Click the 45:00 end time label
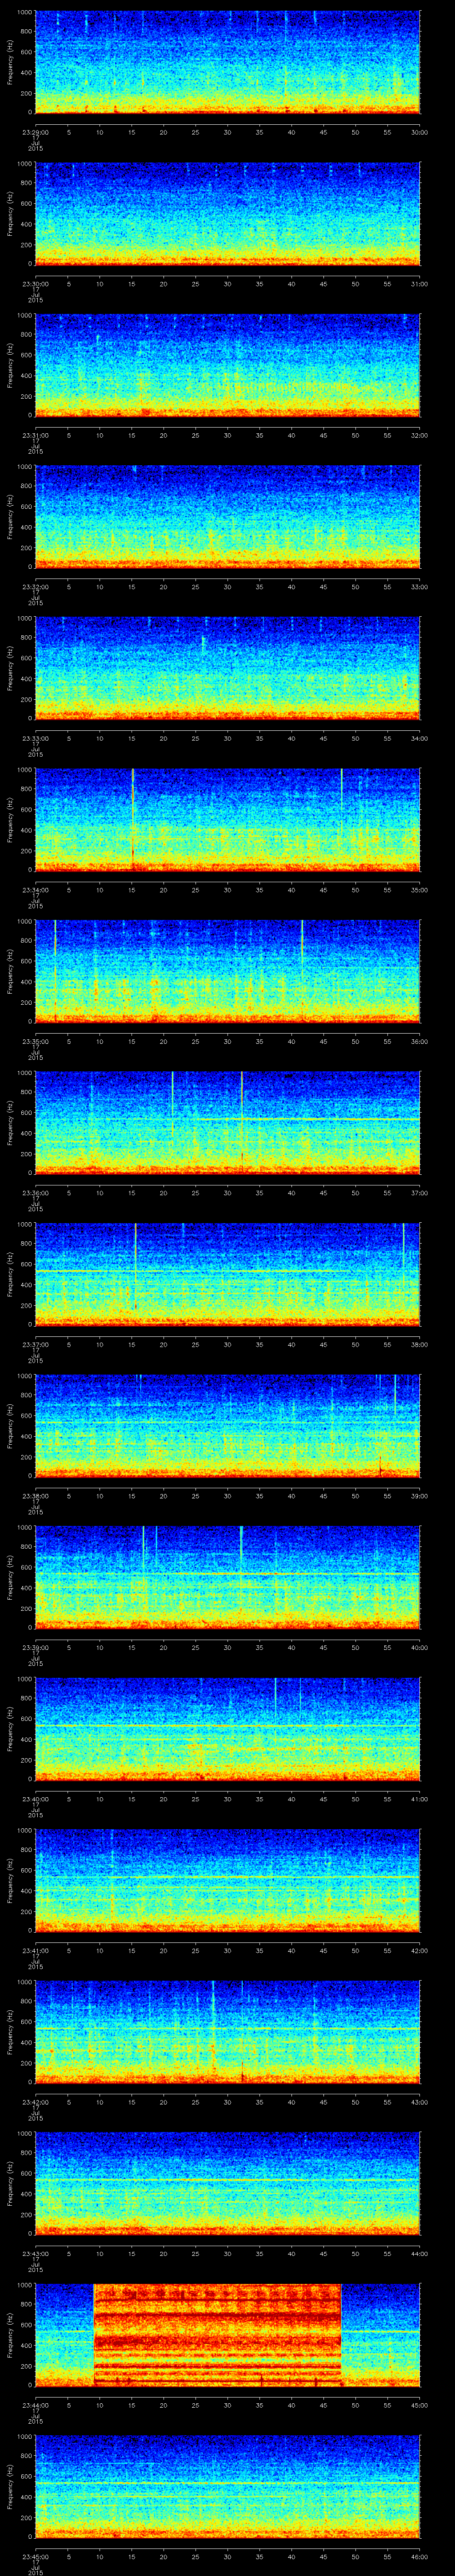 [419, 2406]
